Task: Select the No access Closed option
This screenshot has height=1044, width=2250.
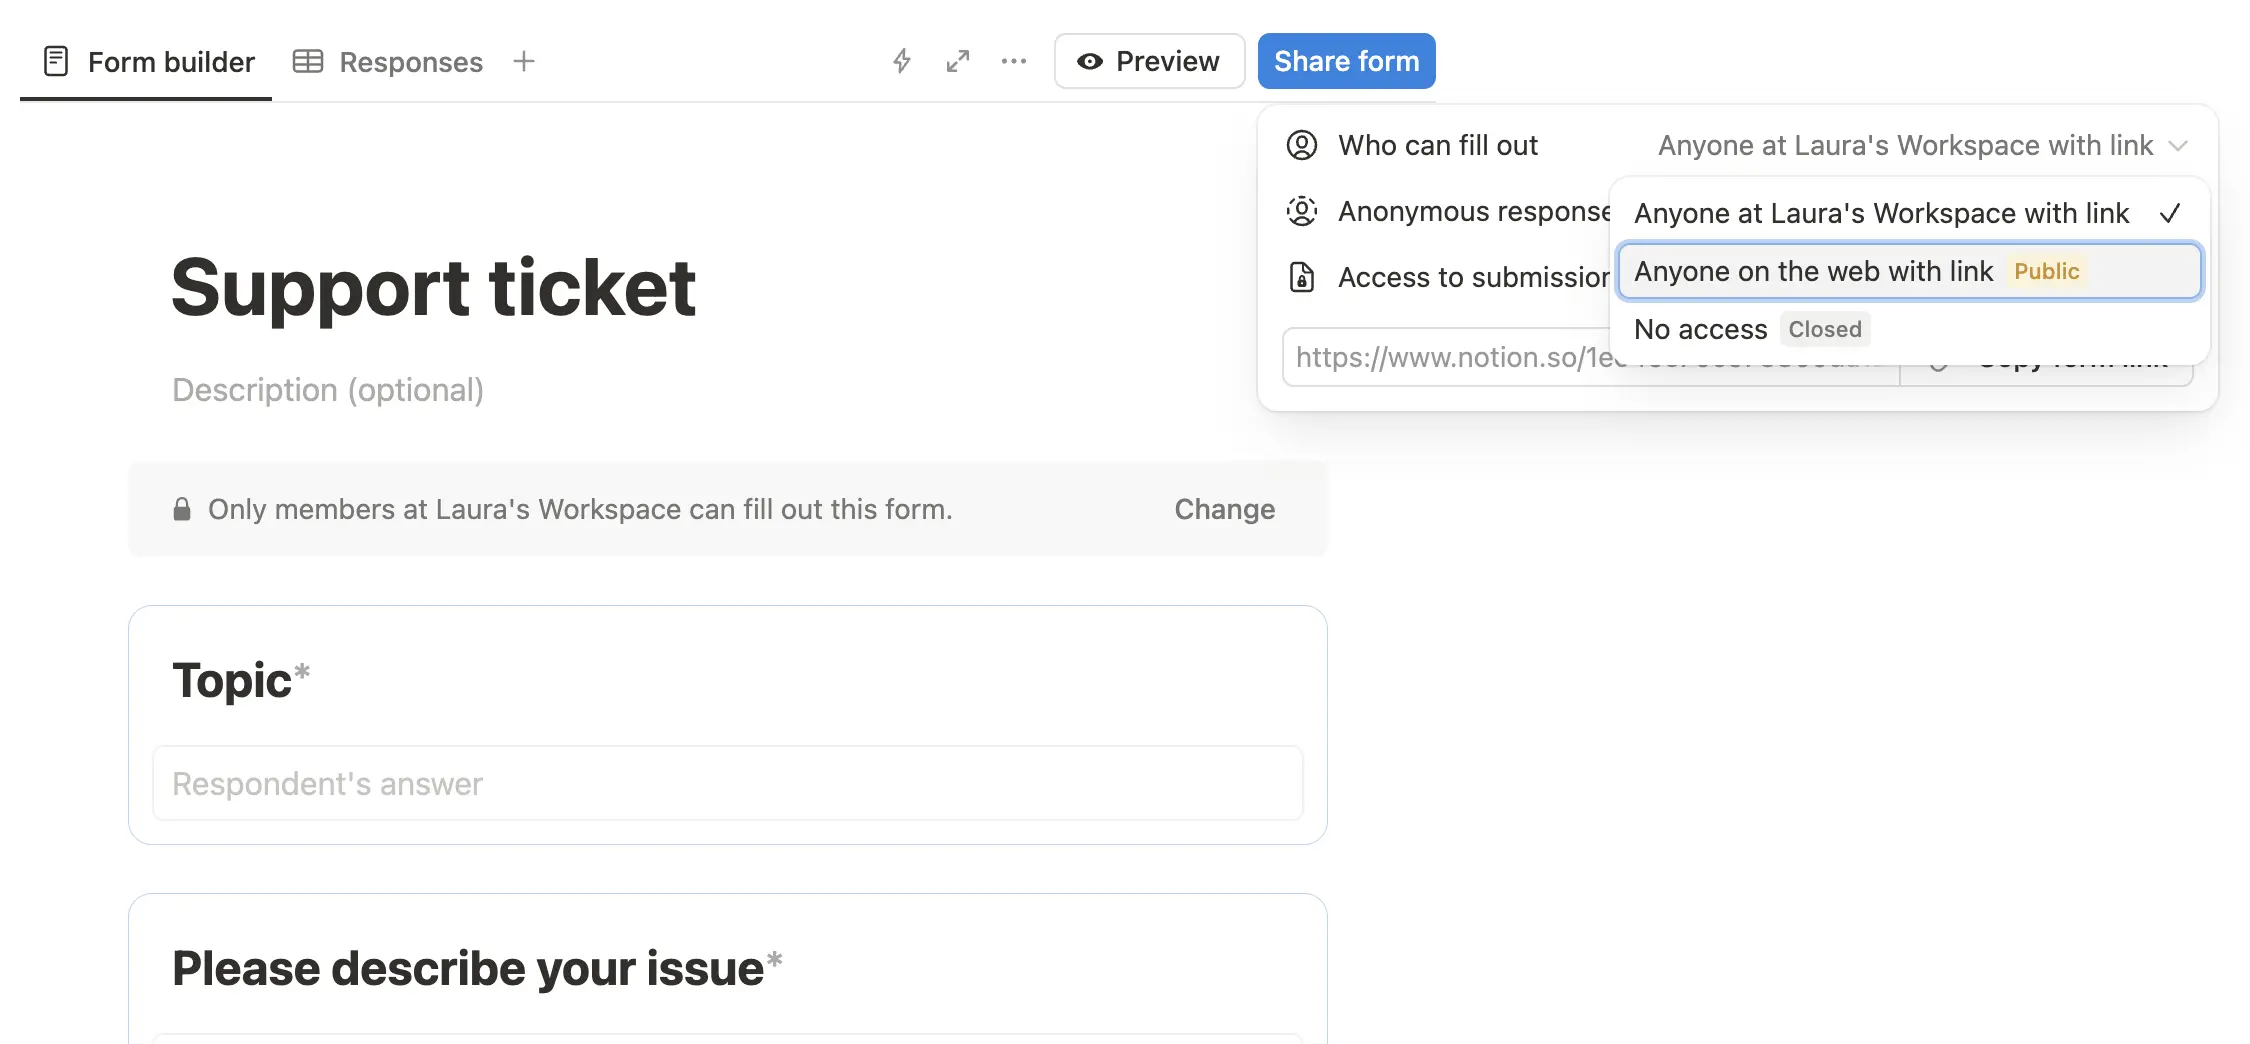Action: (x=1748, y=329)
